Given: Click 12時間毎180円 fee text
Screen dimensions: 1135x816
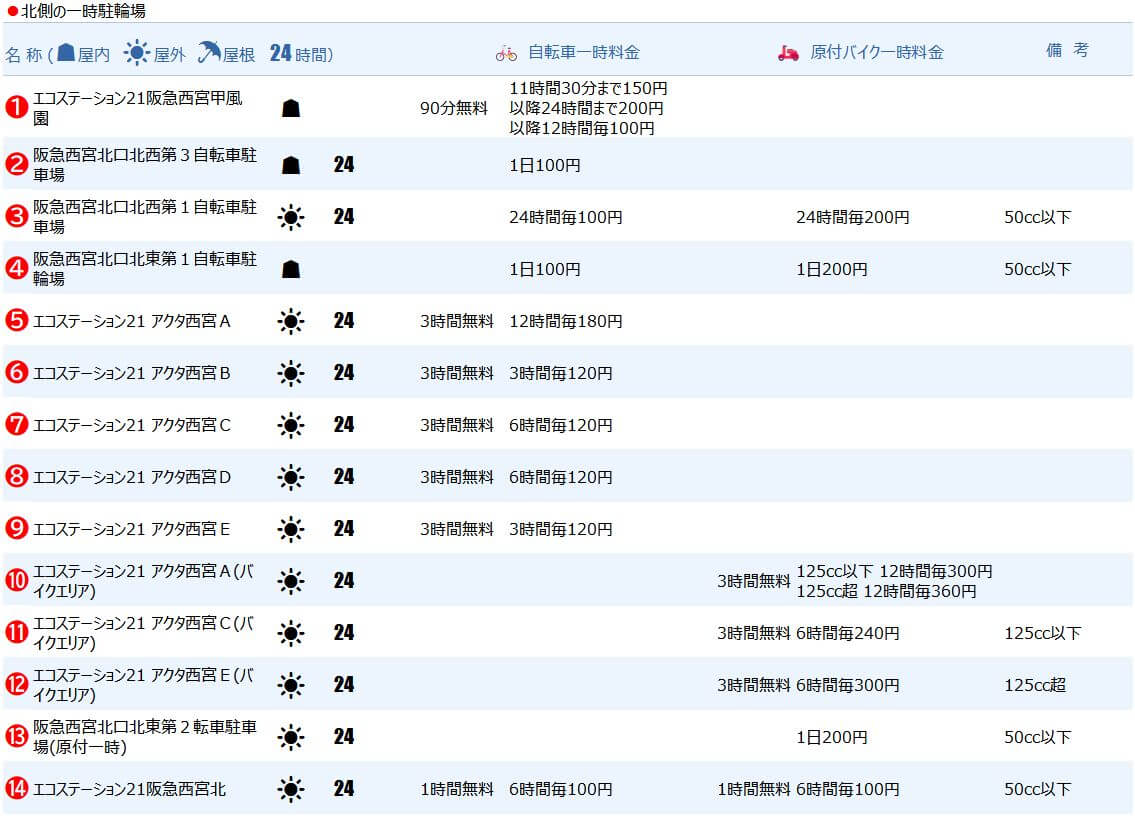Looking at the screenshot, I should (565, 321).
